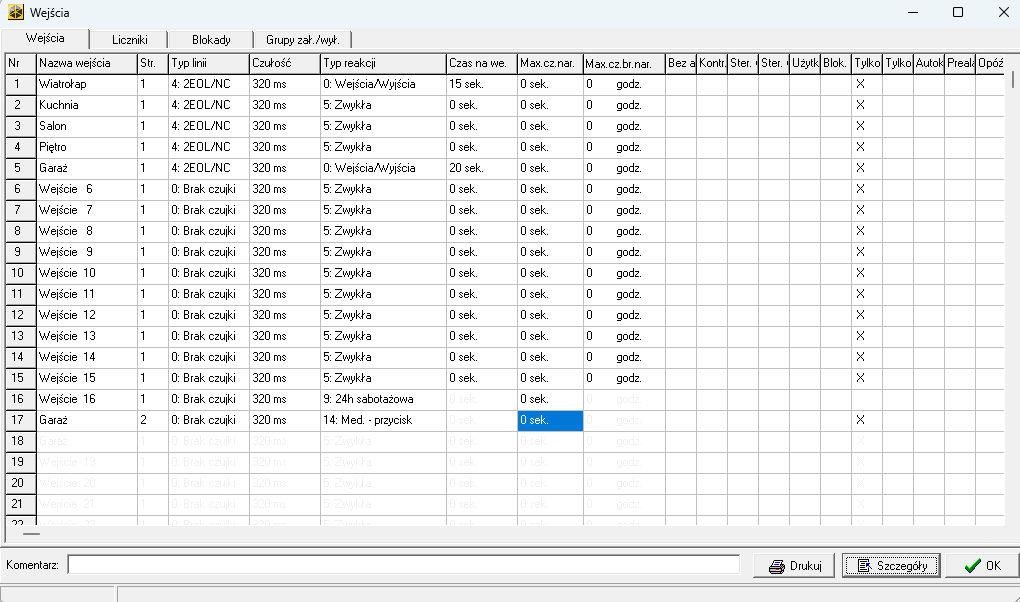Click row number 1 header
The image size is (1020, 602).
pyautogui.click(x=21, y=84)
